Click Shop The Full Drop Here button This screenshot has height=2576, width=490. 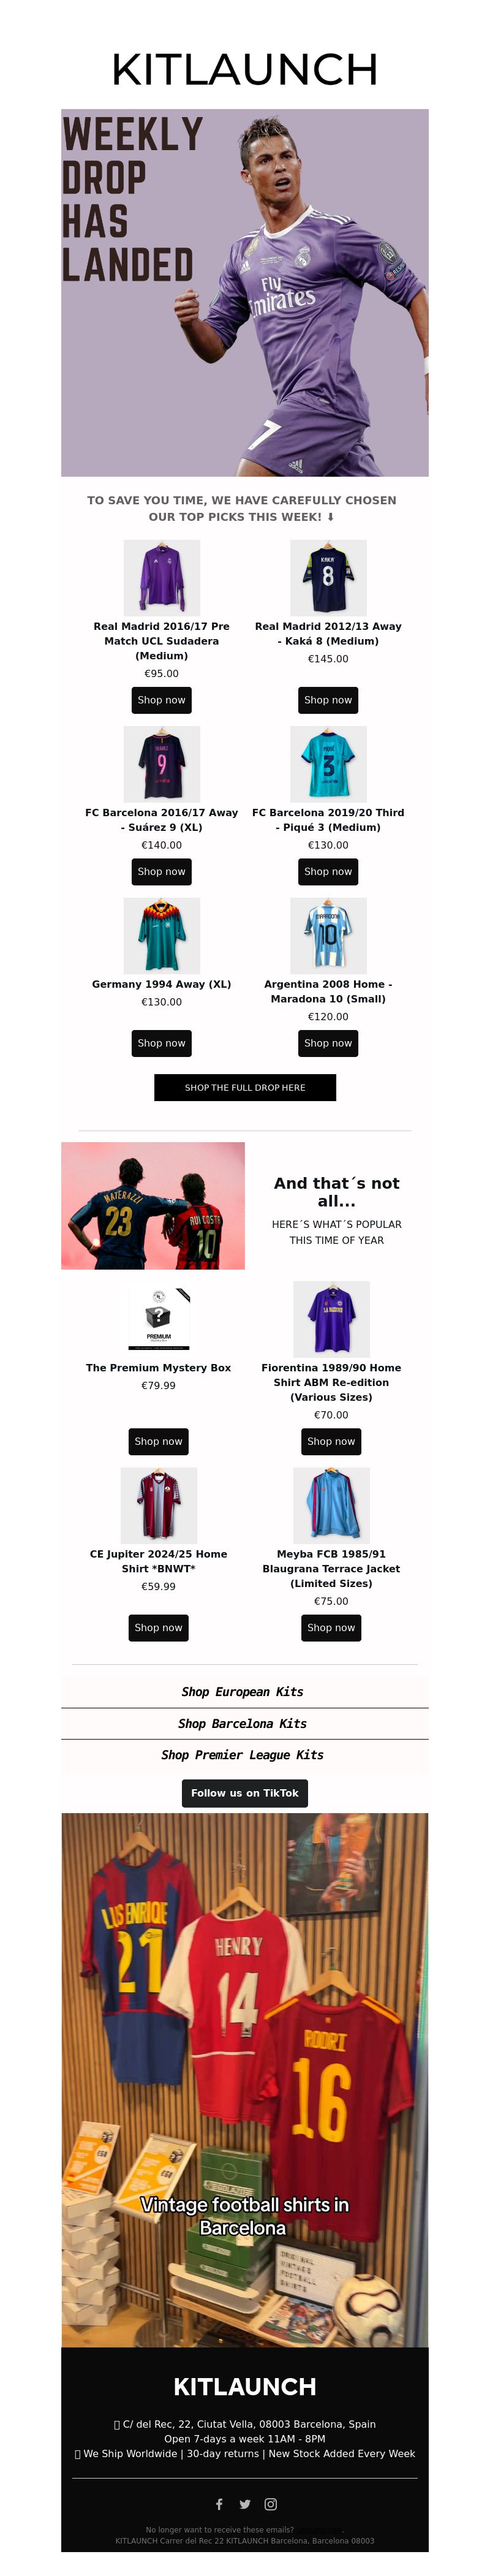pos(245,1087)
